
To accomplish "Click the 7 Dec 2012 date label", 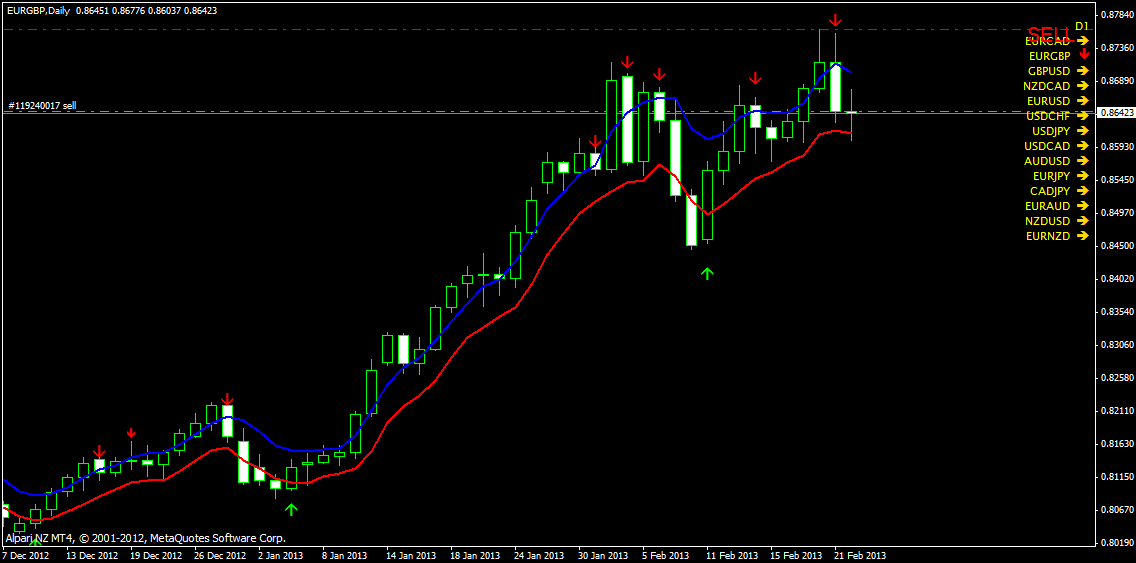I will 25,555.
